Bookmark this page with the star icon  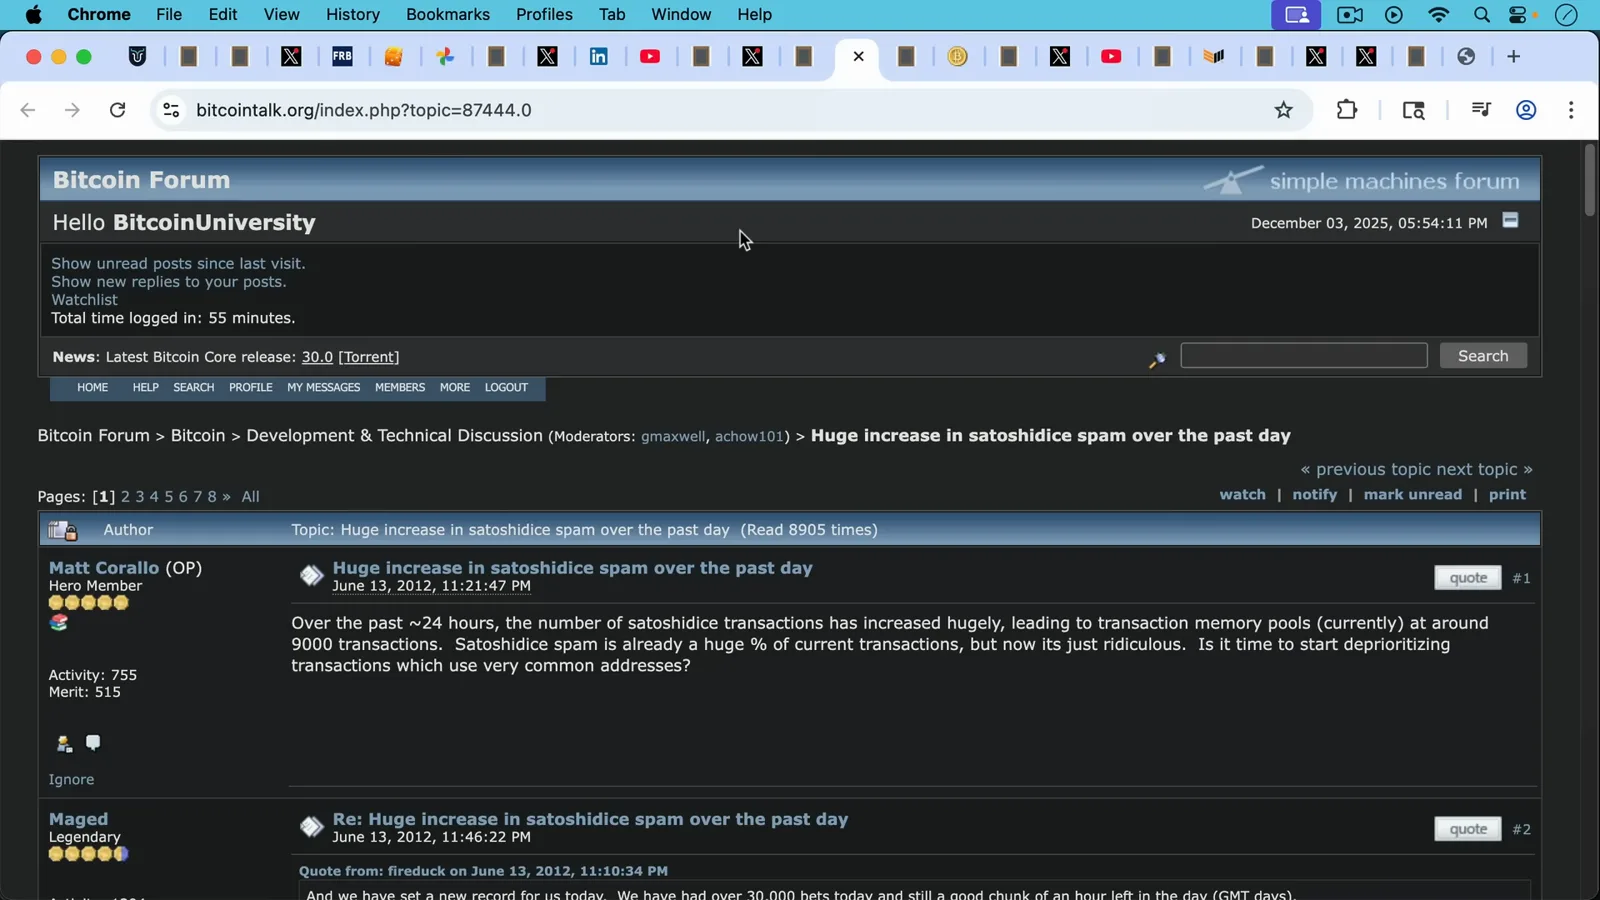1284,110
